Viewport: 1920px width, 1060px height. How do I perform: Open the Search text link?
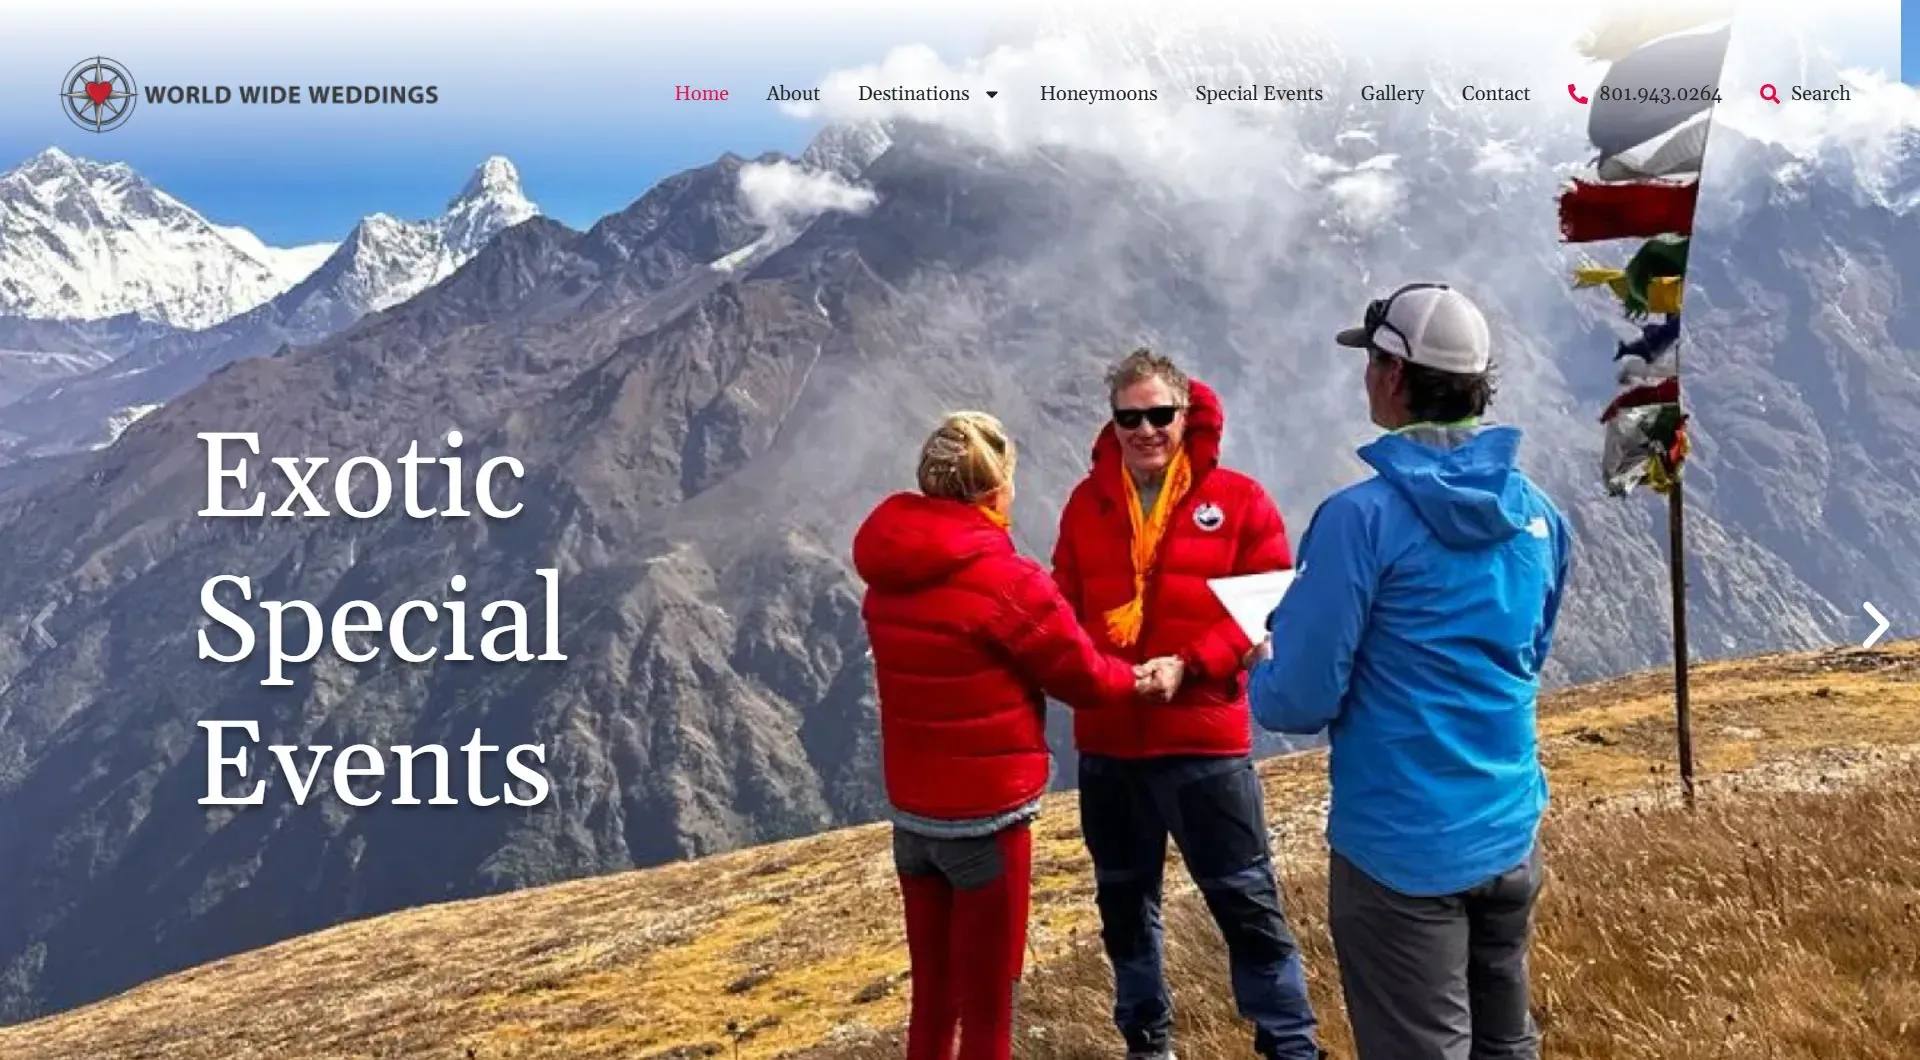point(1820,93)
